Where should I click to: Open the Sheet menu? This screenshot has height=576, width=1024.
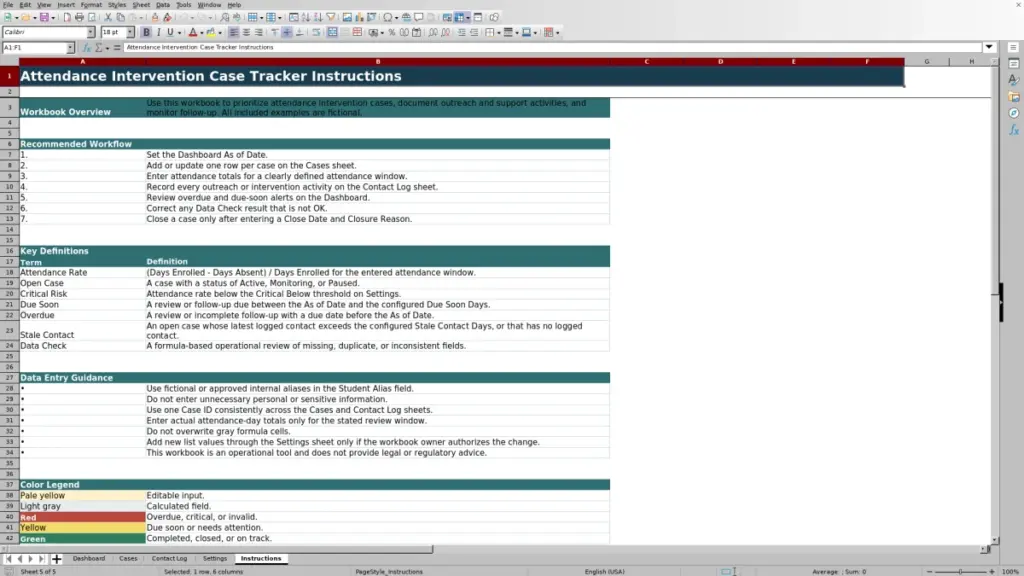pyautogui.click(x=141, y=5)
